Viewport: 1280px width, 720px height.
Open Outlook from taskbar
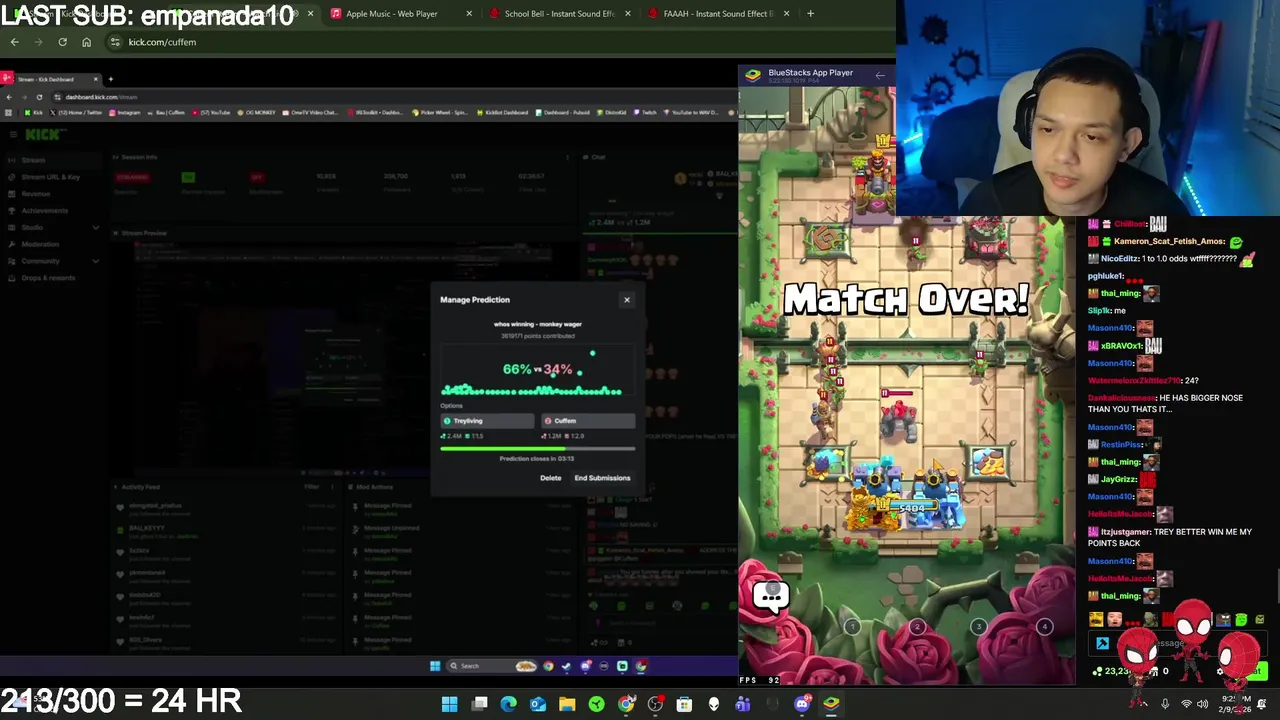[x=538, y=704]
